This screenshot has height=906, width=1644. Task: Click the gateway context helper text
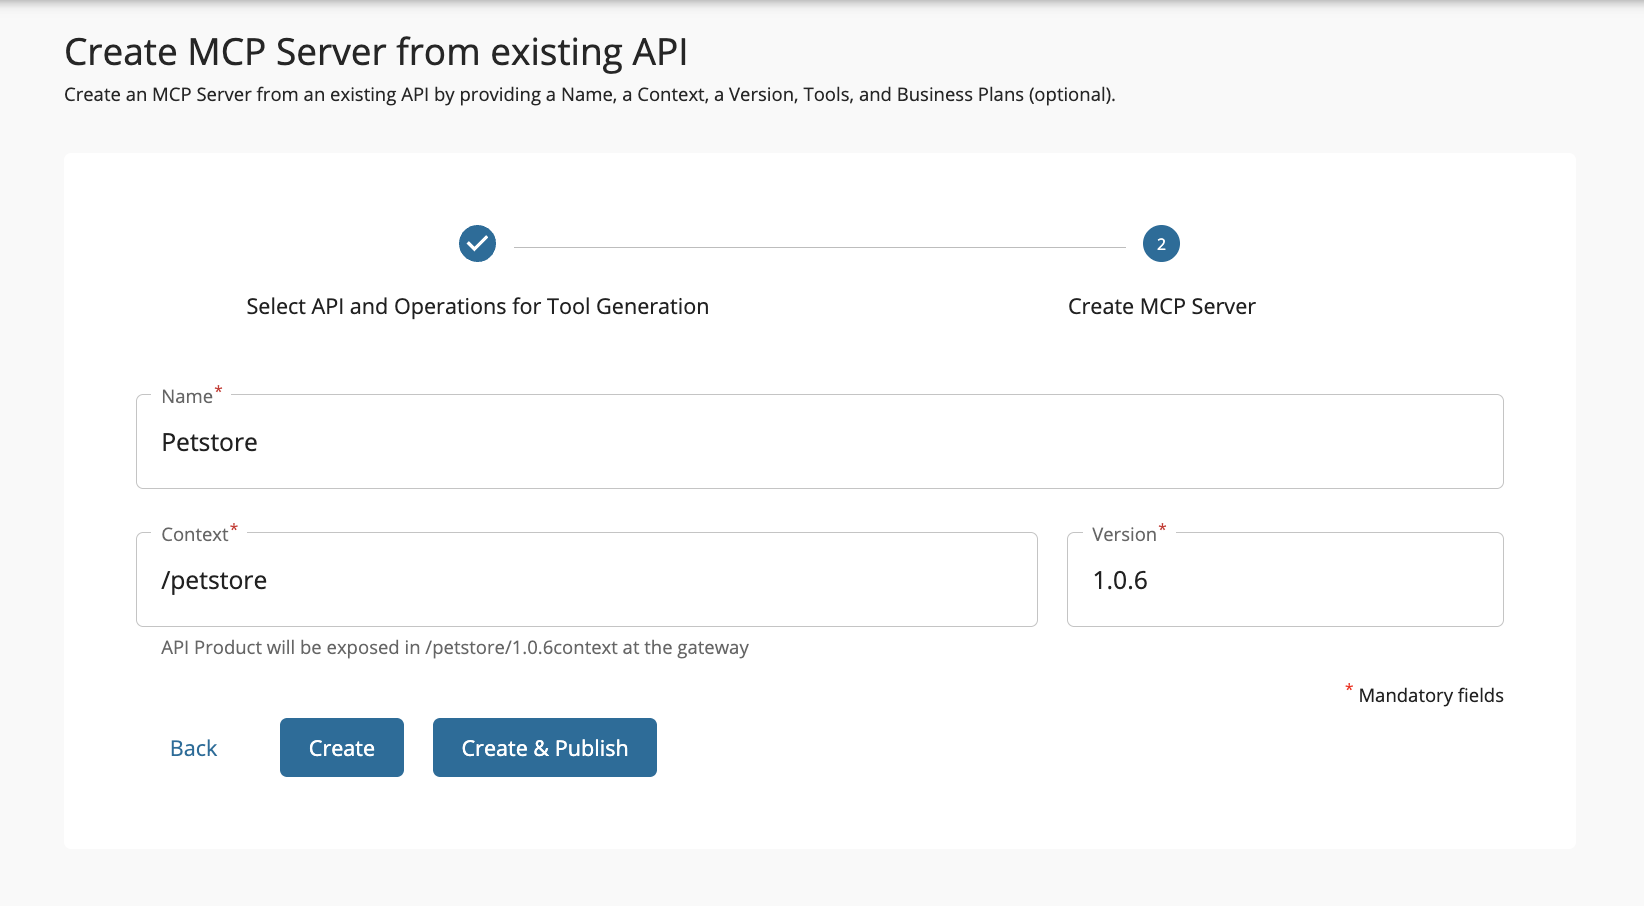(455, 647)
